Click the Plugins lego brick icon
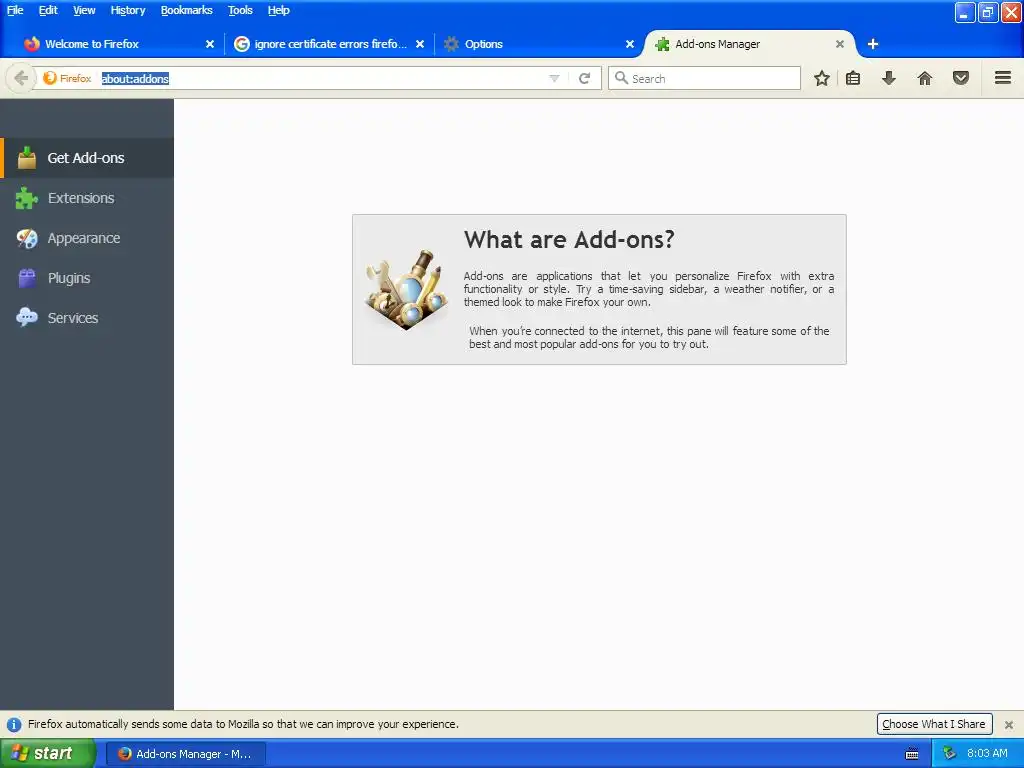The height and width of the screenshot is (768, 1024). click(x=27, y=278)
